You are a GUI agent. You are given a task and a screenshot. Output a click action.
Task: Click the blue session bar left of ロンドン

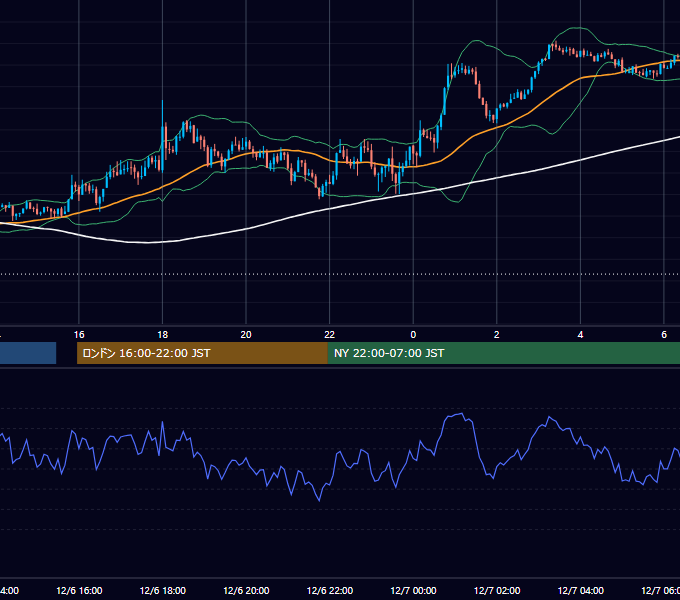(x=28, y=353)
